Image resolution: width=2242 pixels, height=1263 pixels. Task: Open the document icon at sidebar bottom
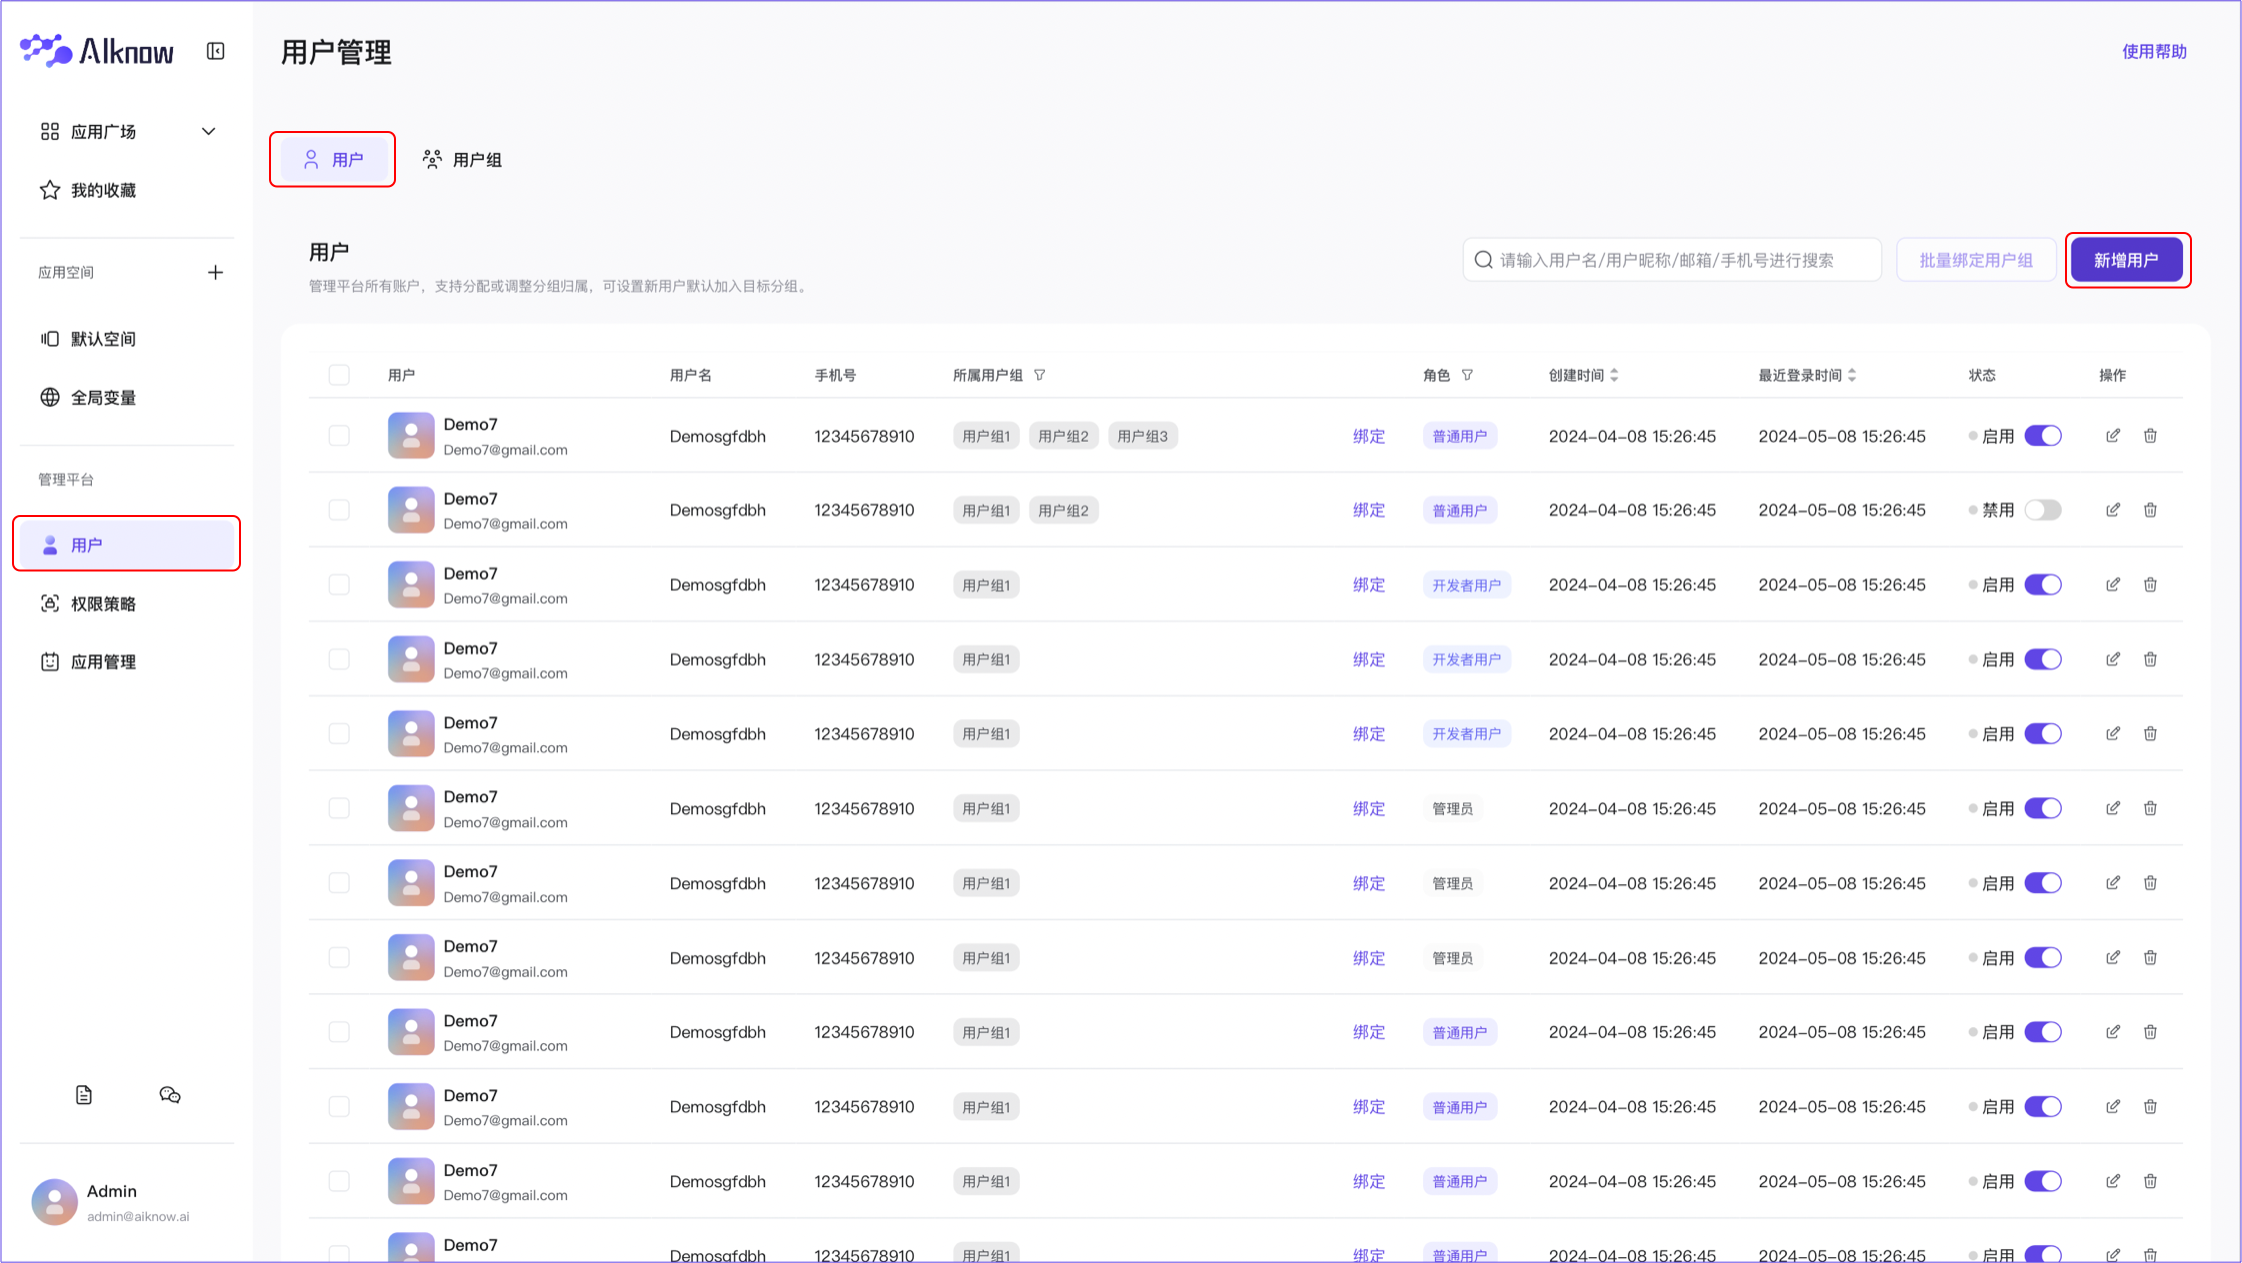84,1095
